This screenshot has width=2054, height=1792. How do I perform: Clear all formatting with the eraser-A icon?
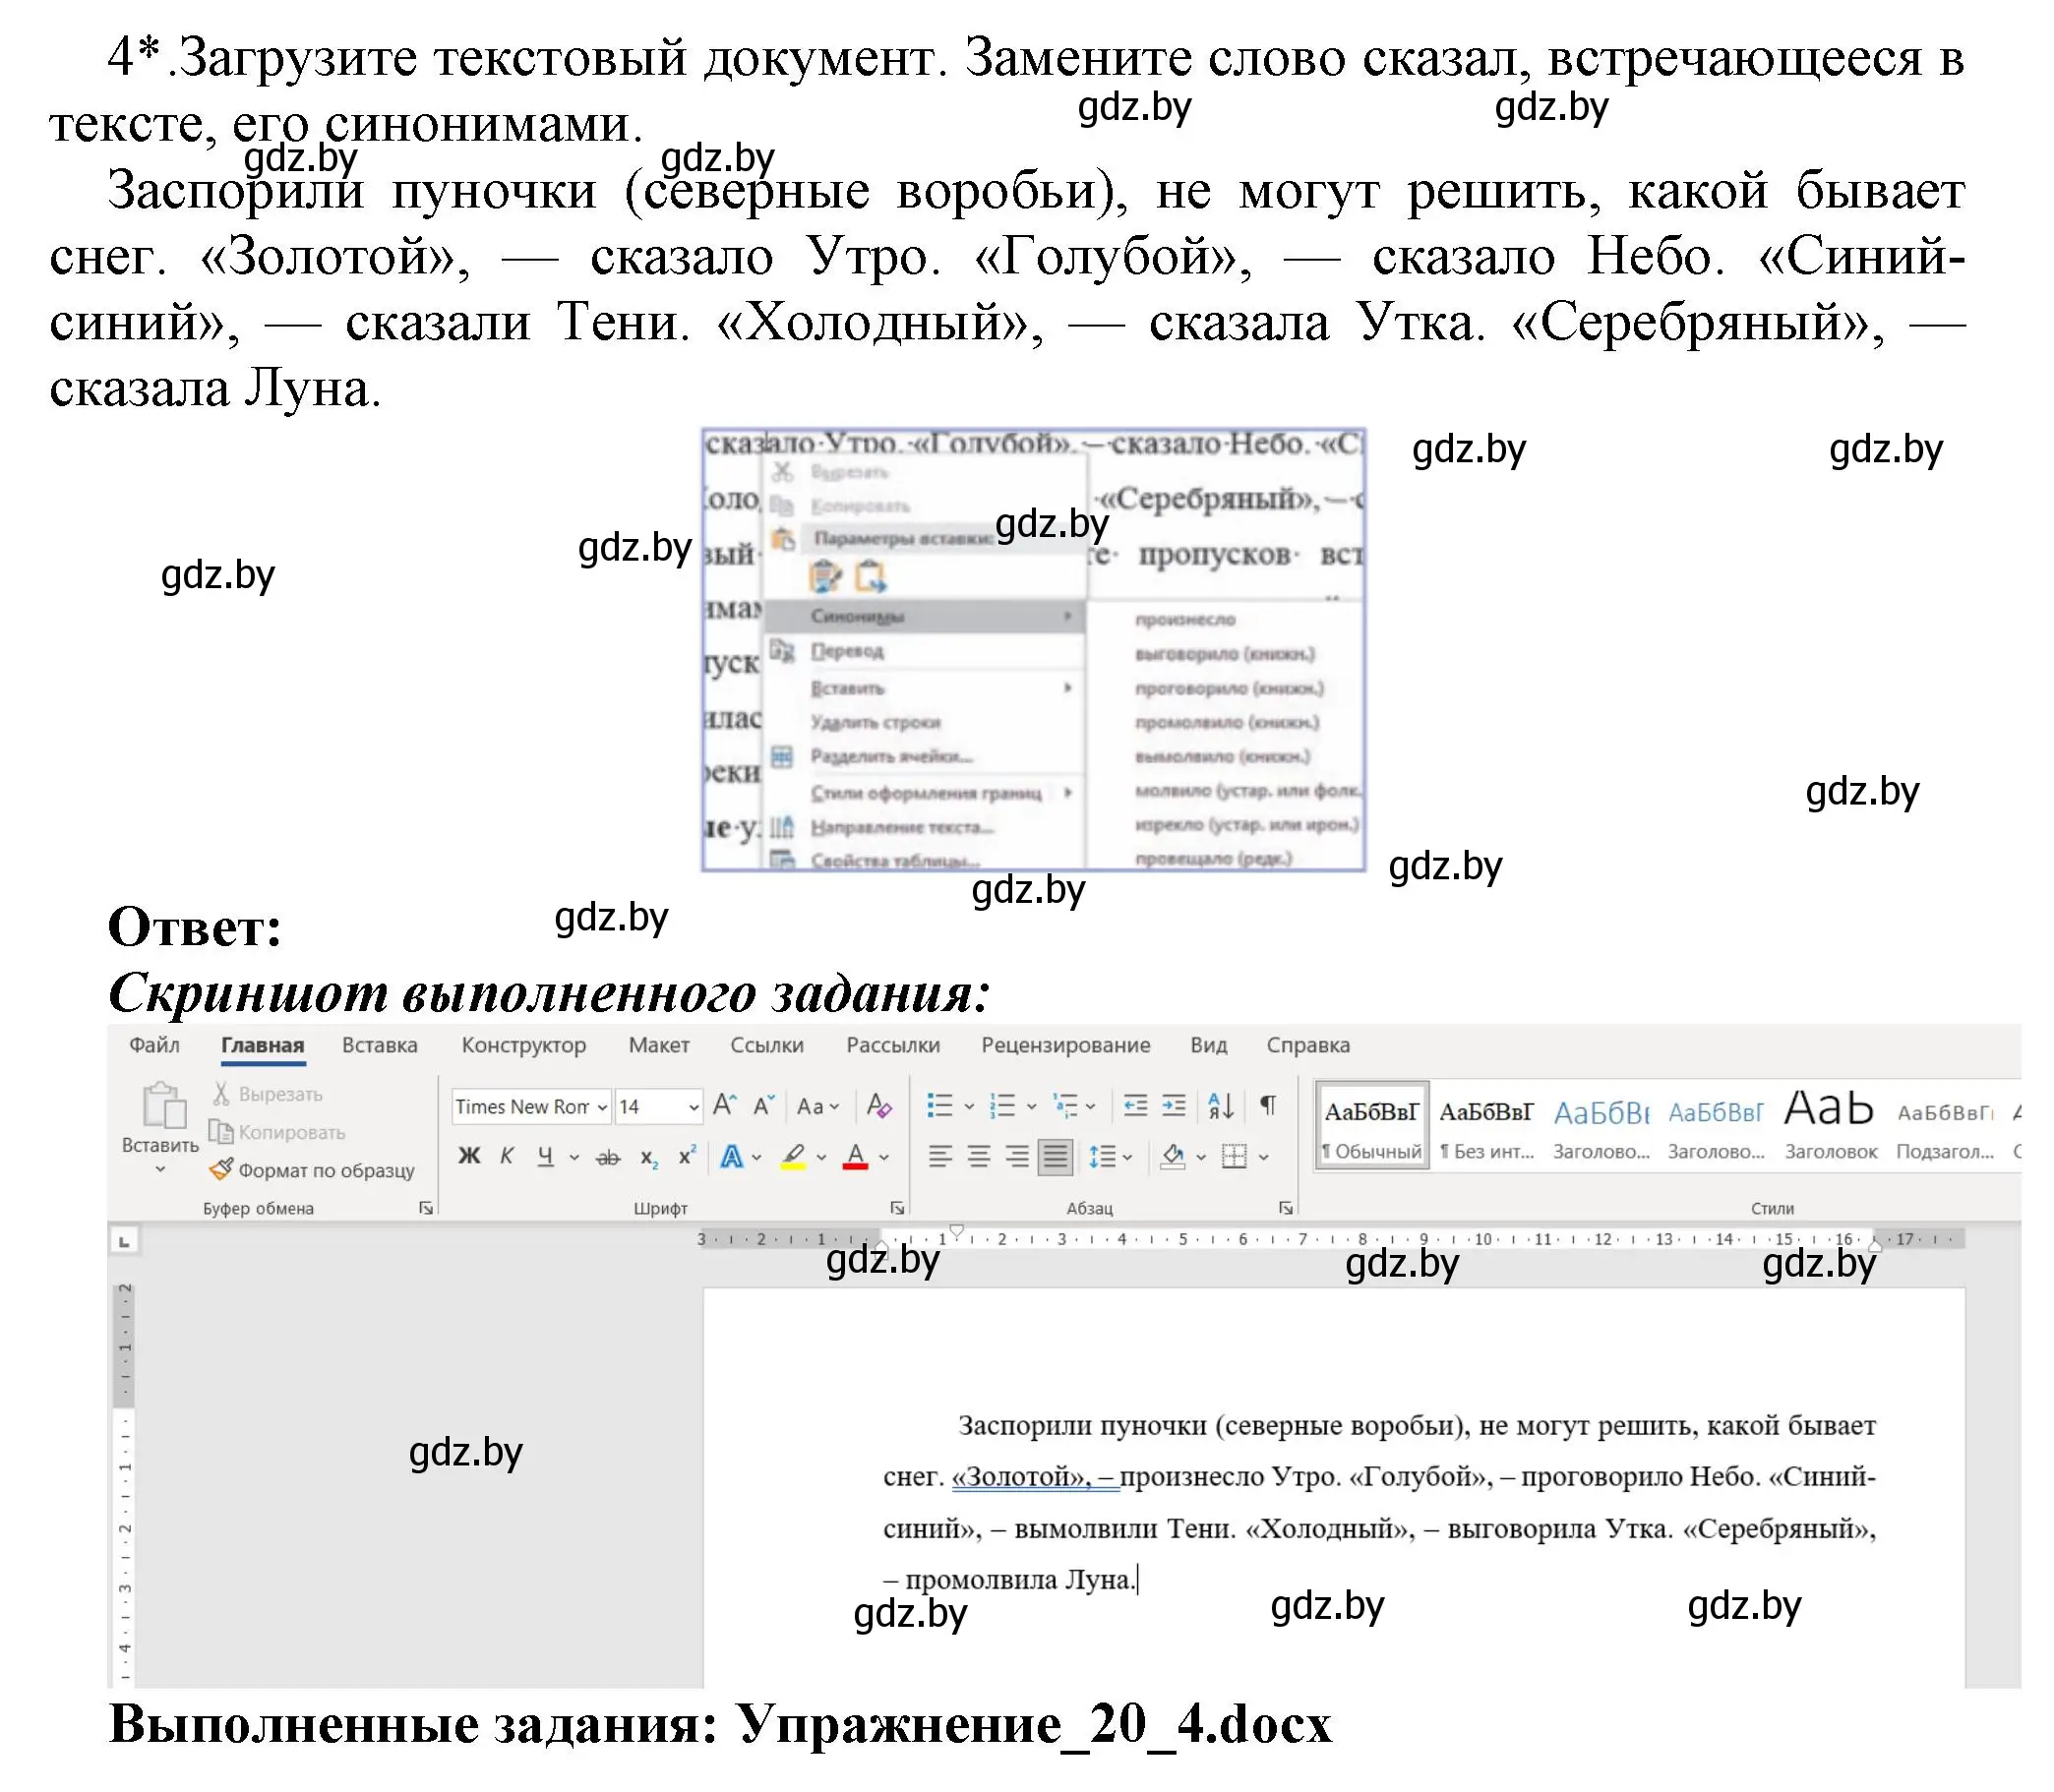(879, 1106)
